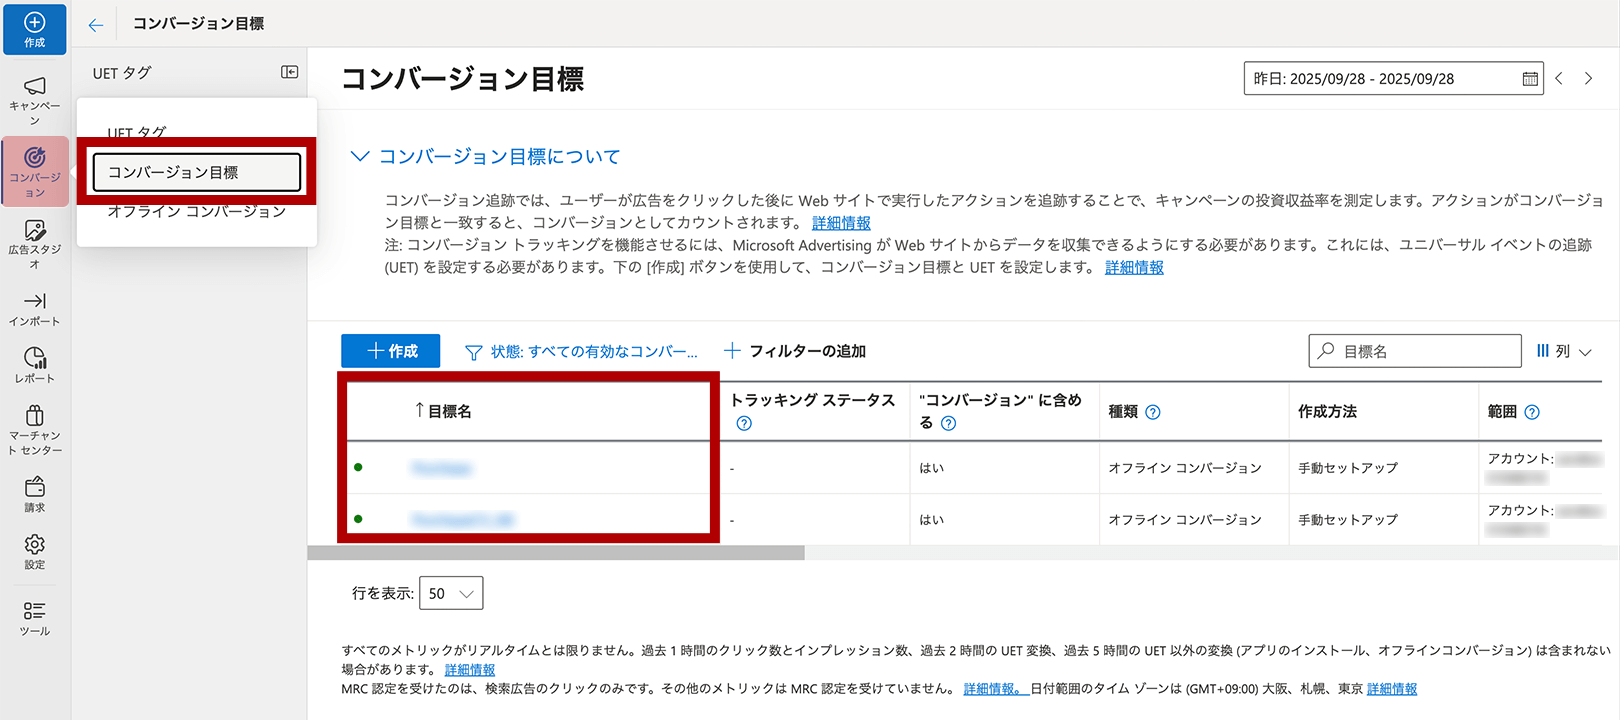Collapse the コンバージョン目標について section
This screenshot has width=1620, height=720.
click(360, 157)
